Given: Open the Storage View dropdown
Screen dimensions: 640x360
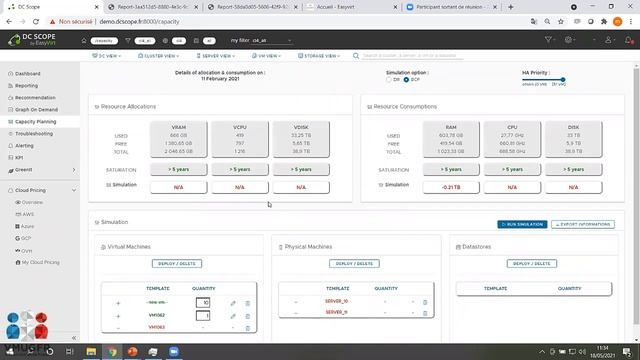Looking at the screenshot, I should (319, 56).
